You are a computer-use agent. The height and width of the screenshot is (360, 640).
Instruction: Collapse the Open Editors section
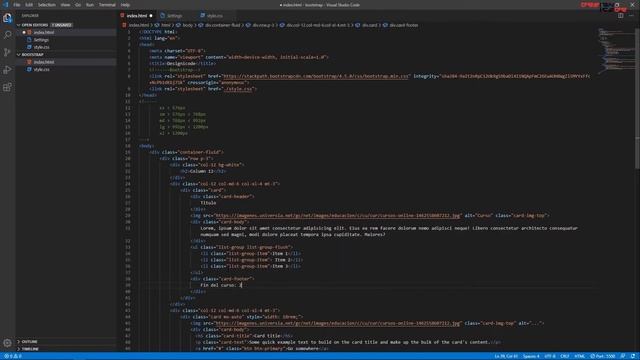[35, 25]
